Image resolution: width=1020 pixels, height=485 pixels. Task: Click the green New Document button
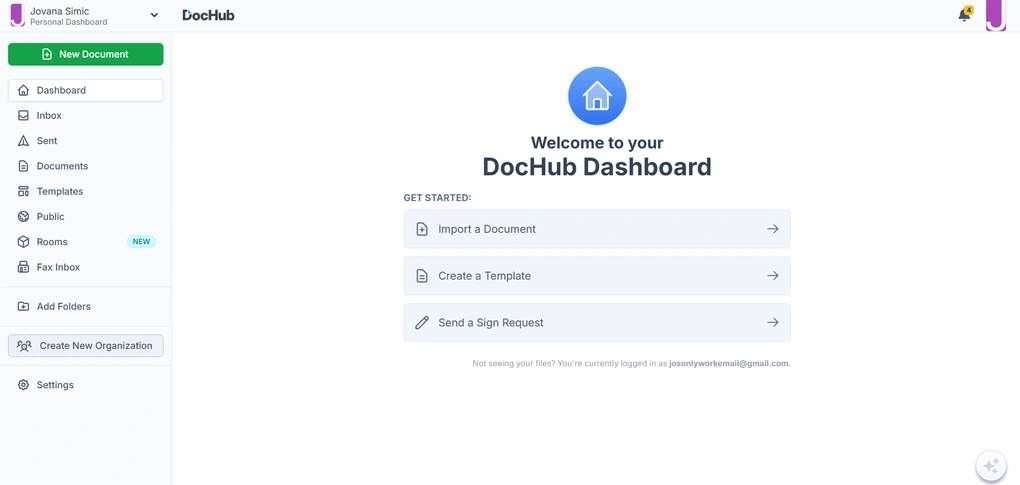click(x=86, y=54)
